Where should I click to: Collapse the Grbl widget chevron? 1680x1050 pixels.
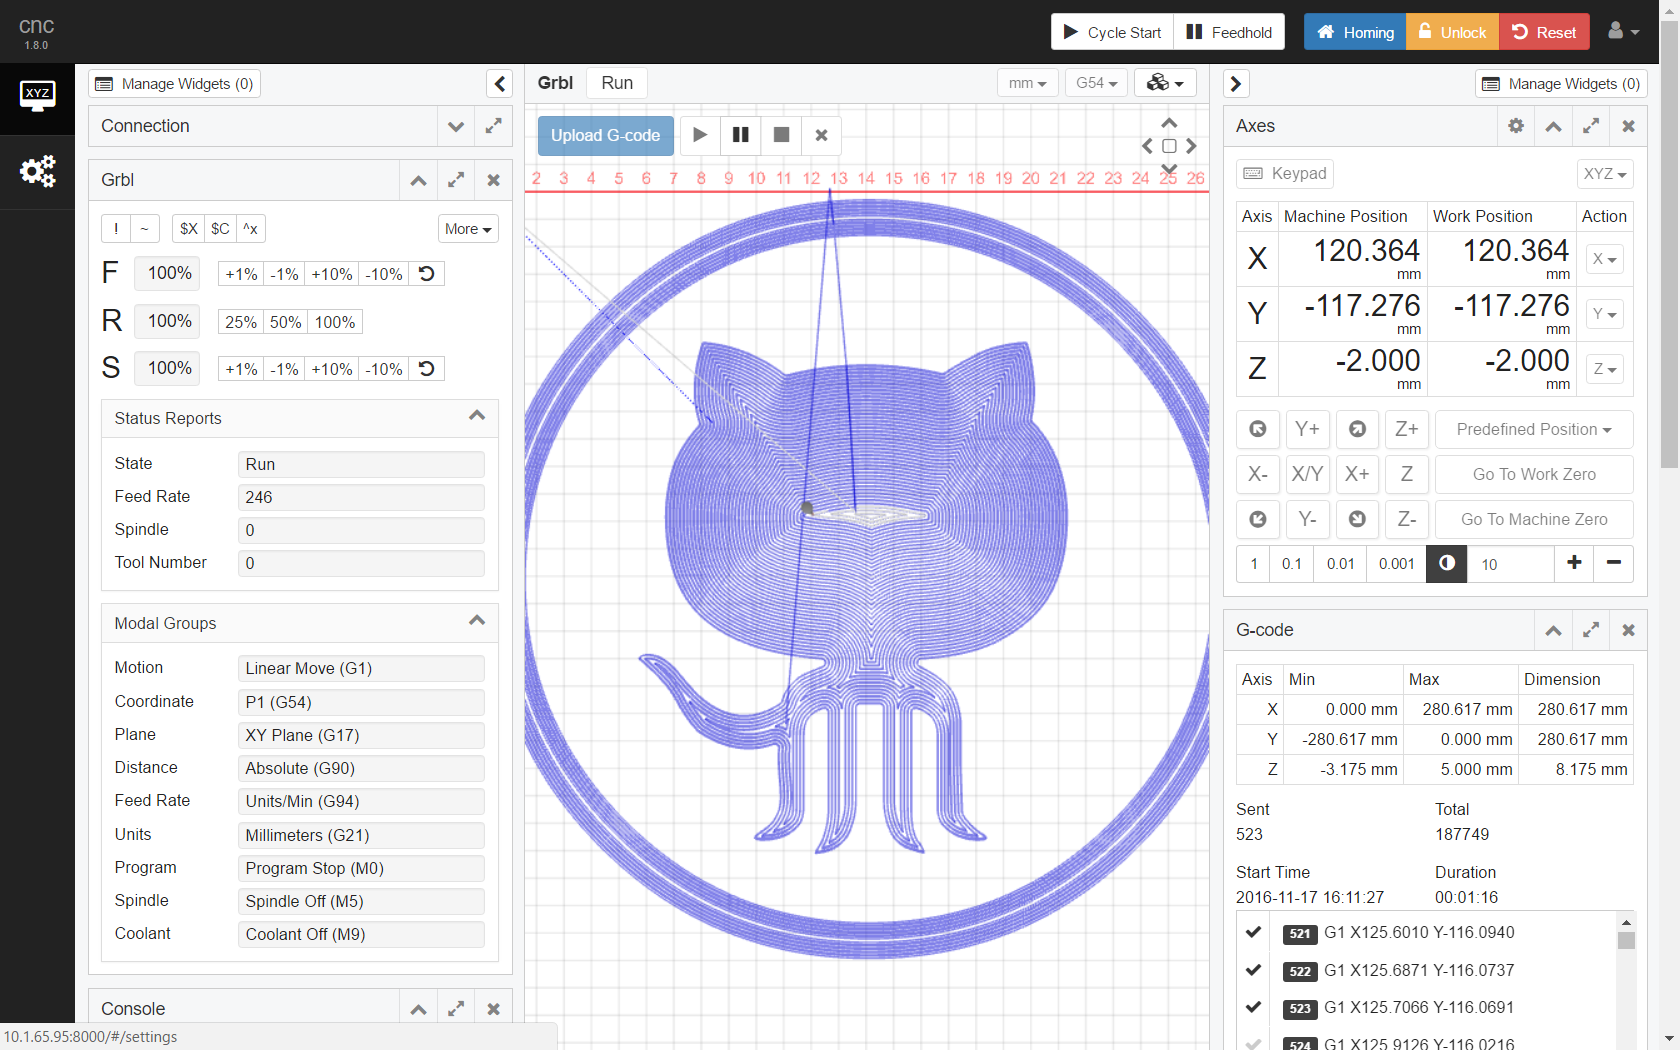[419, 180]
